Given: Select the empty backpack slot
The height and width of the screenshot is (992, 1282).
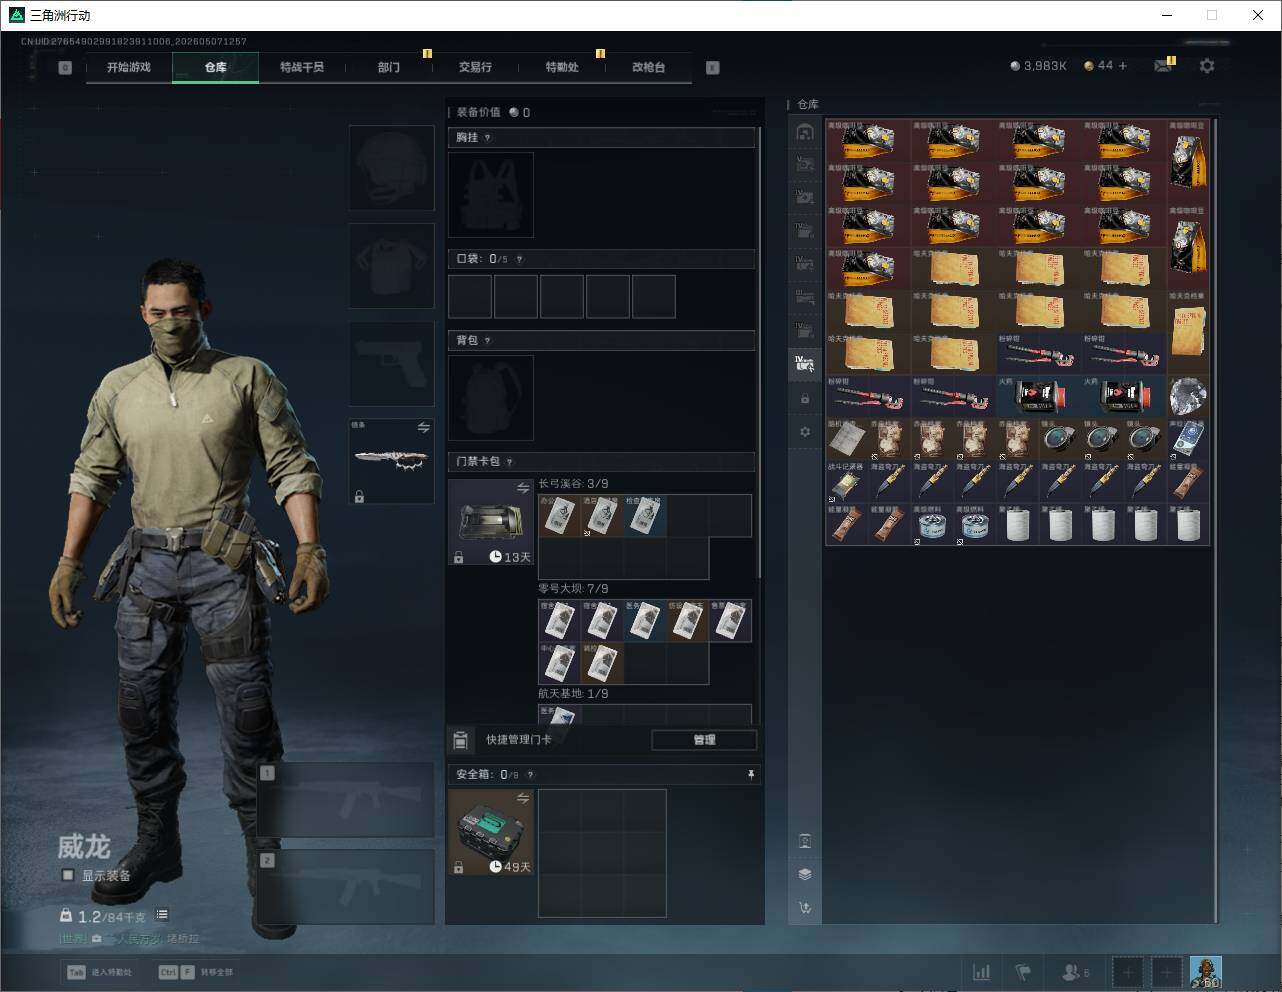Looking at the screenshot, I should pos(491,398).
